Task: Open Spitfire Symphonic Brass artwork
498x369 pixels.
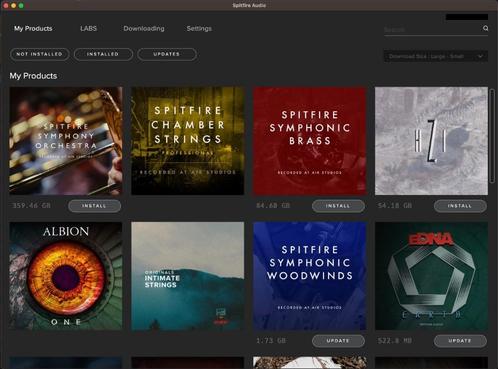Action: (x=310, y=141)
